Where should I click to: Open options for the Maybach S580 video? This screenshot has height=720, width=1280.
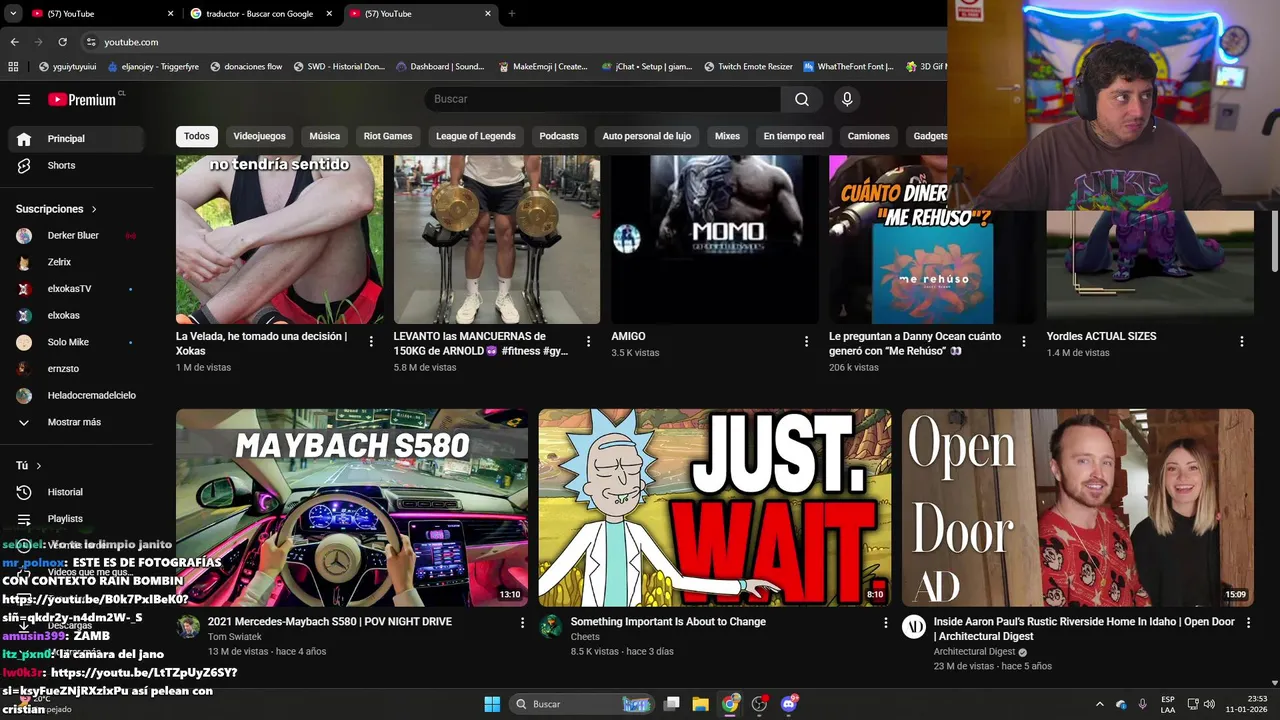click(522, 623)
